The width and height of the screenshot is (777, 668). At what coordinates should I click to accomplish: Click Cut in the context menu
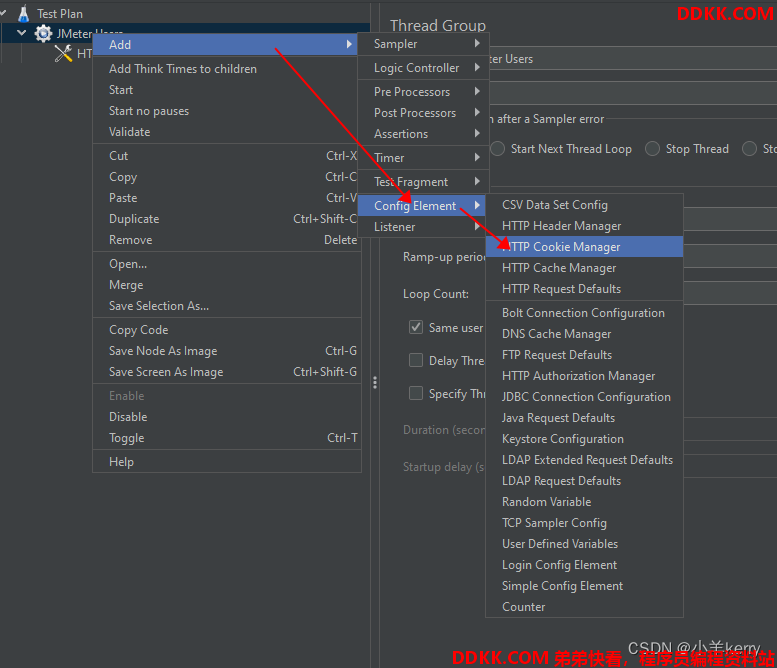coord(225,156)
